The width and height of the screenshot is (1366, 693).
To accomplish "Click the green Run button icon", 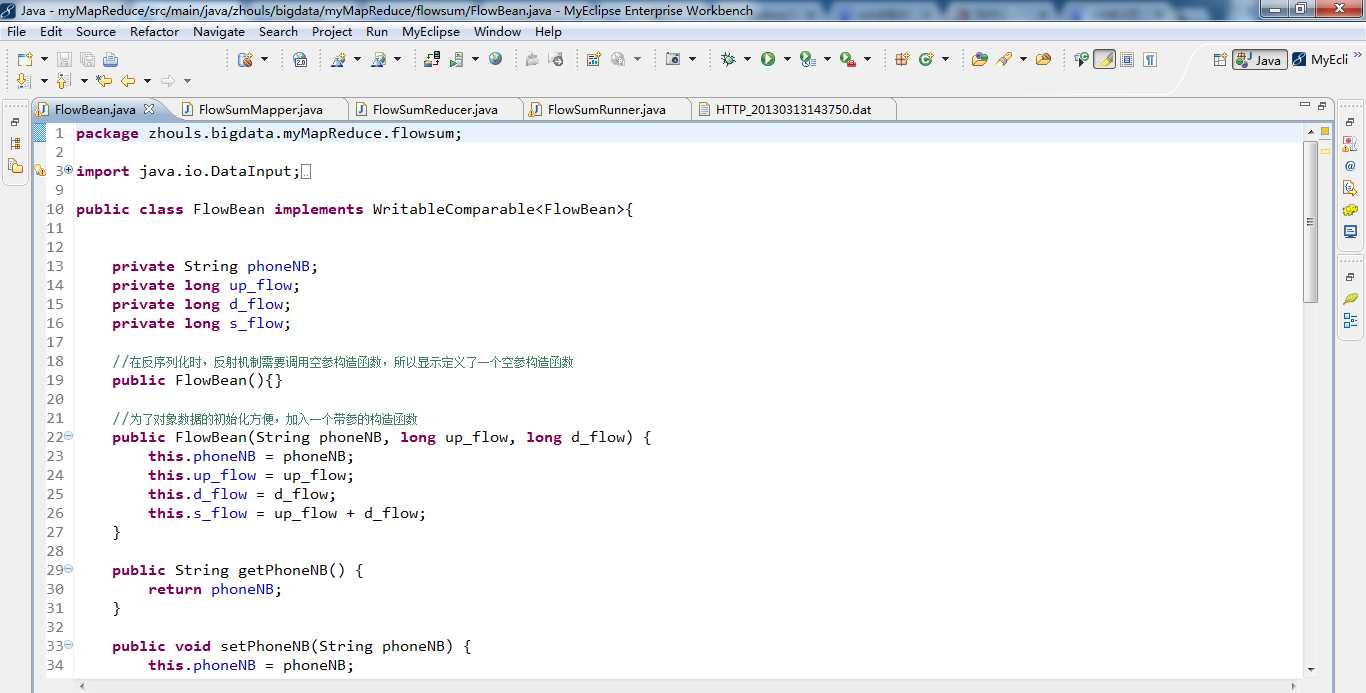I will [x=768, y=59].
